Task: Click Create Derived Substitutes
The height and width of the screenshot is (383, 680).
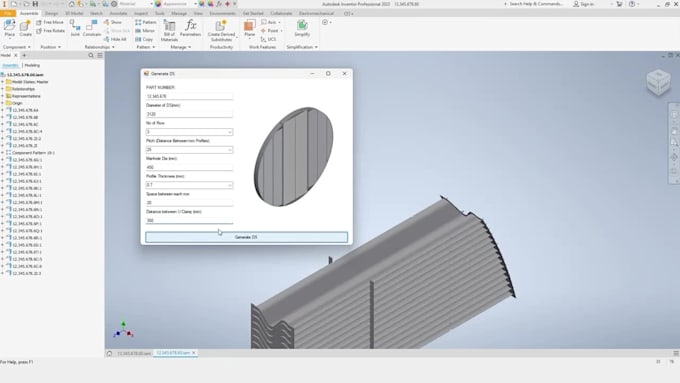Action: (221, 30)
